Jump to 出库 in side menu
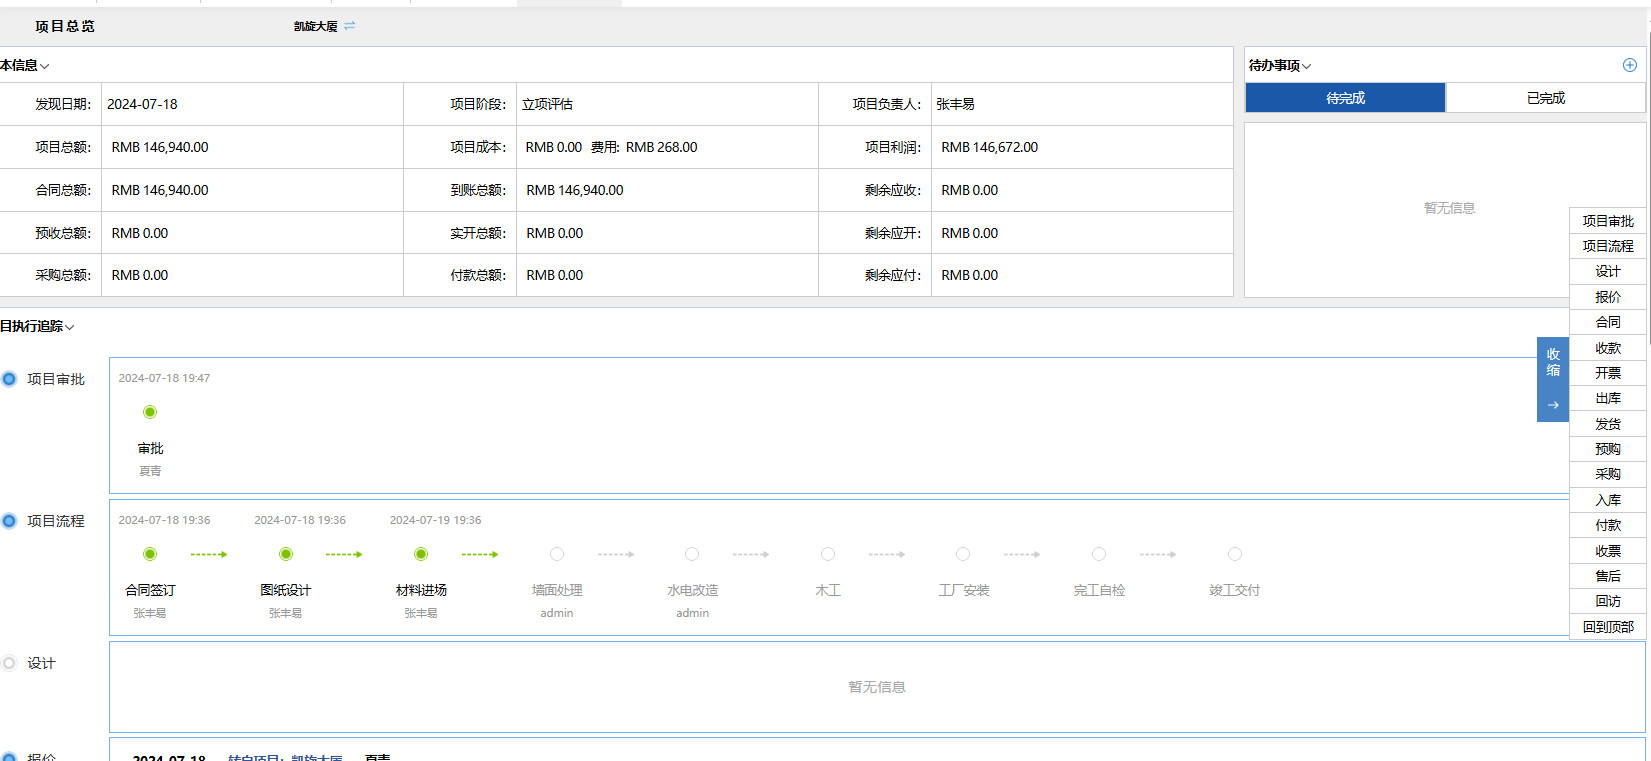Image resolution: width=1651 pixels, height=761 pixels. point(1608,398)
